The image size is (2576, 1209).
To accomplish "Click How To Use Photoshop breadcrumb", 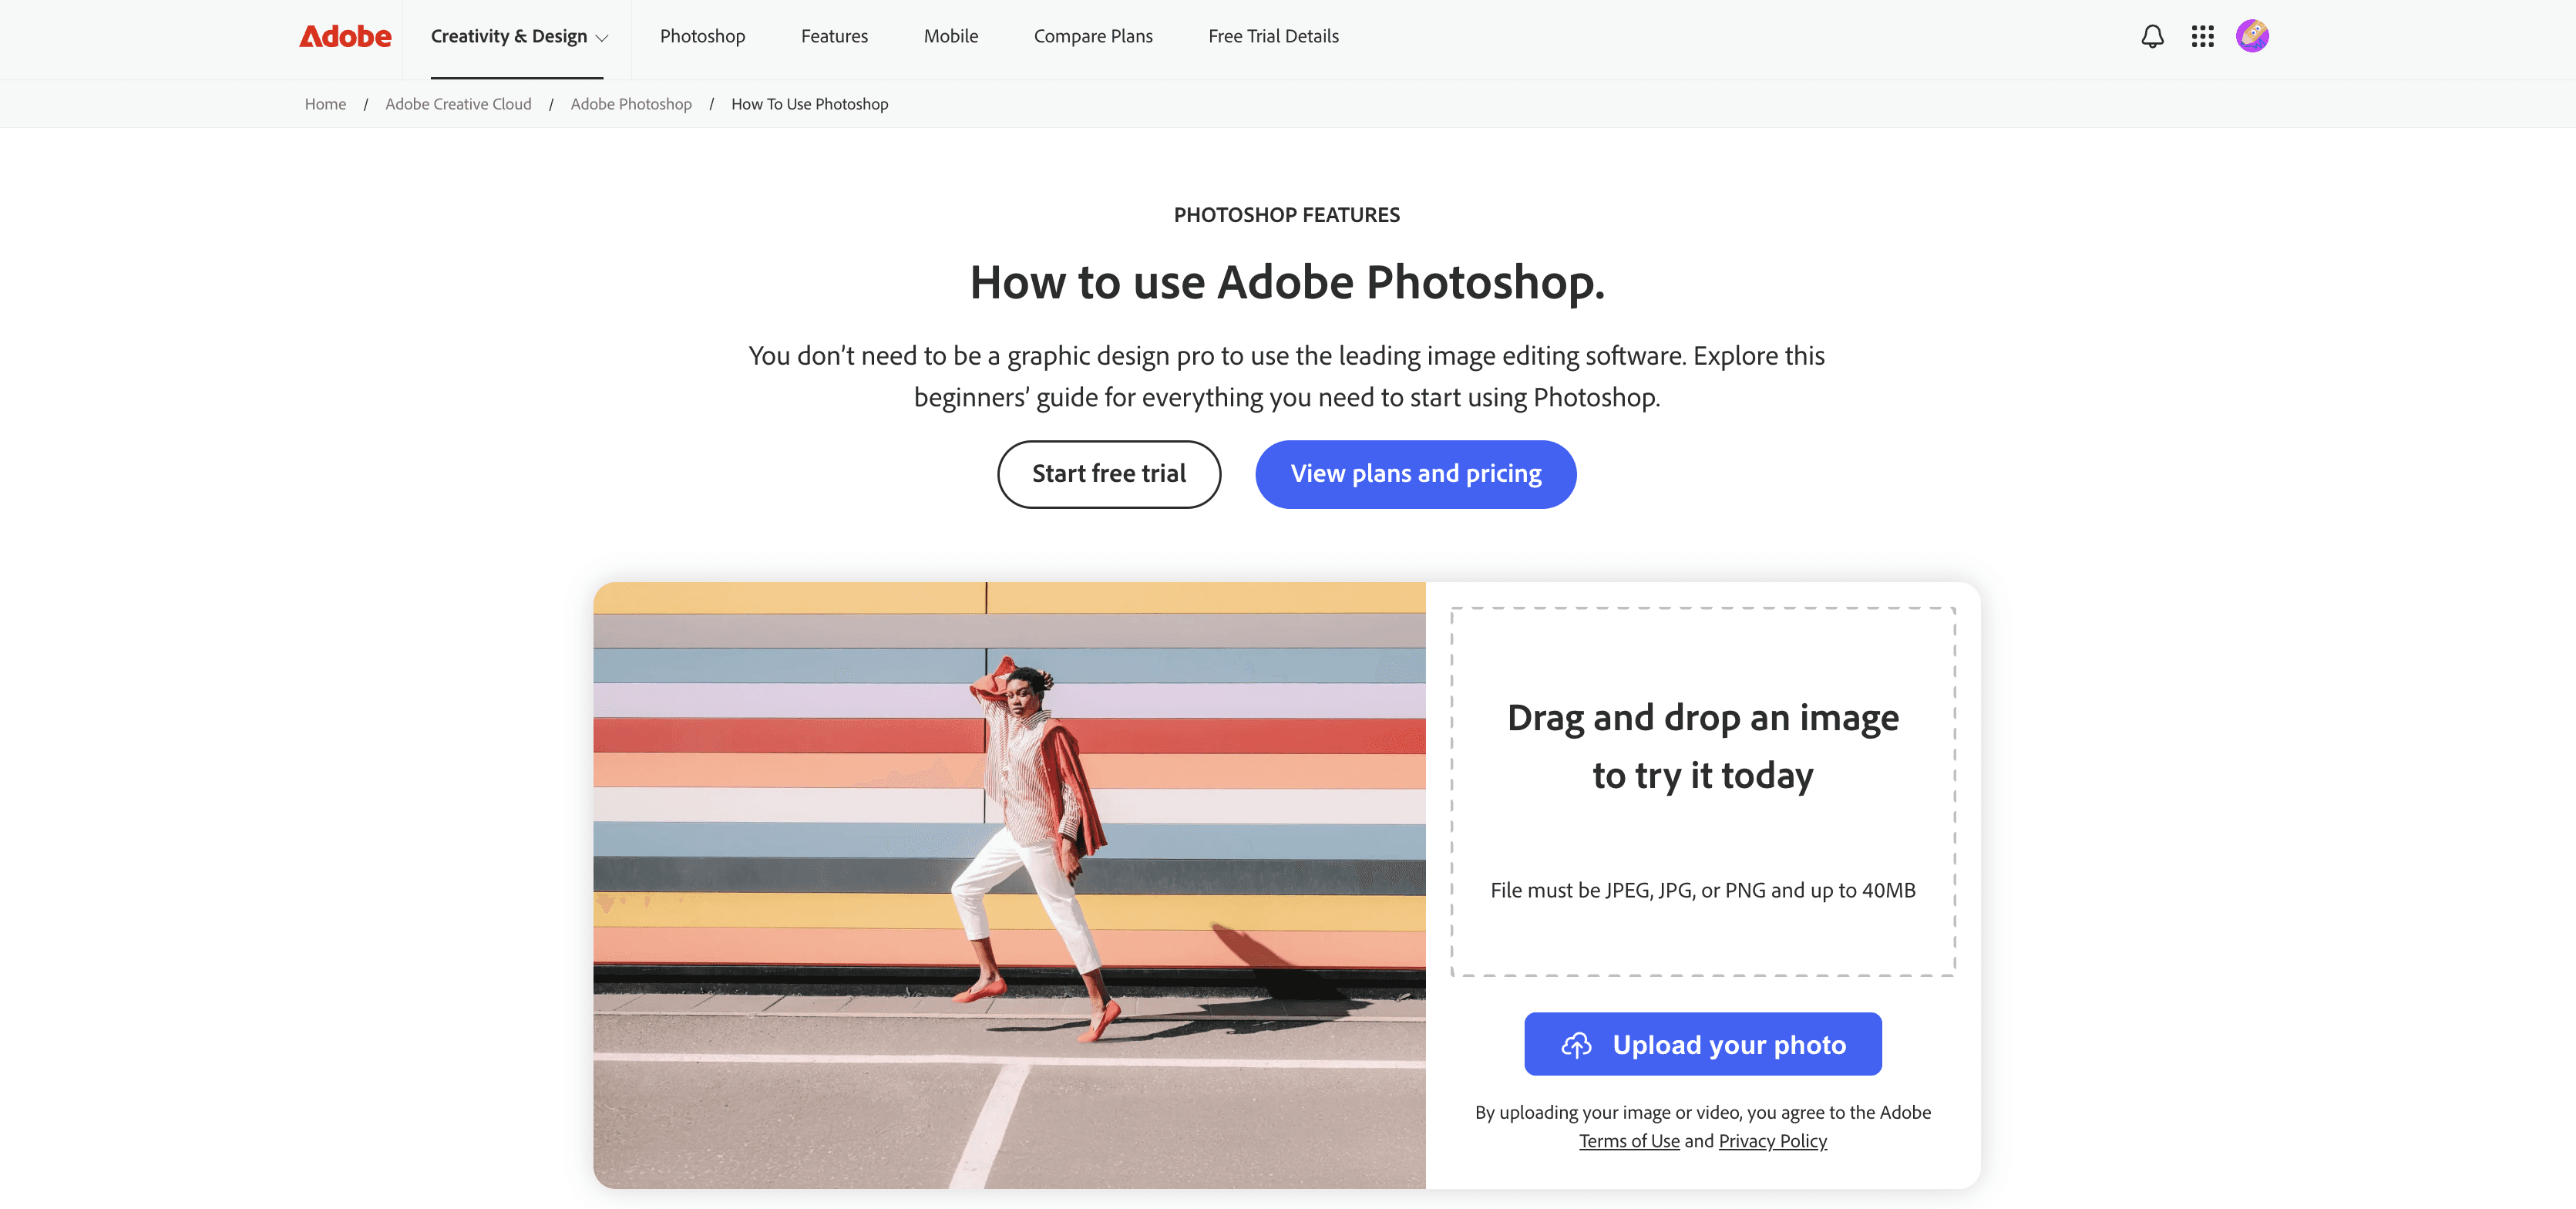I will coord(809,104).
